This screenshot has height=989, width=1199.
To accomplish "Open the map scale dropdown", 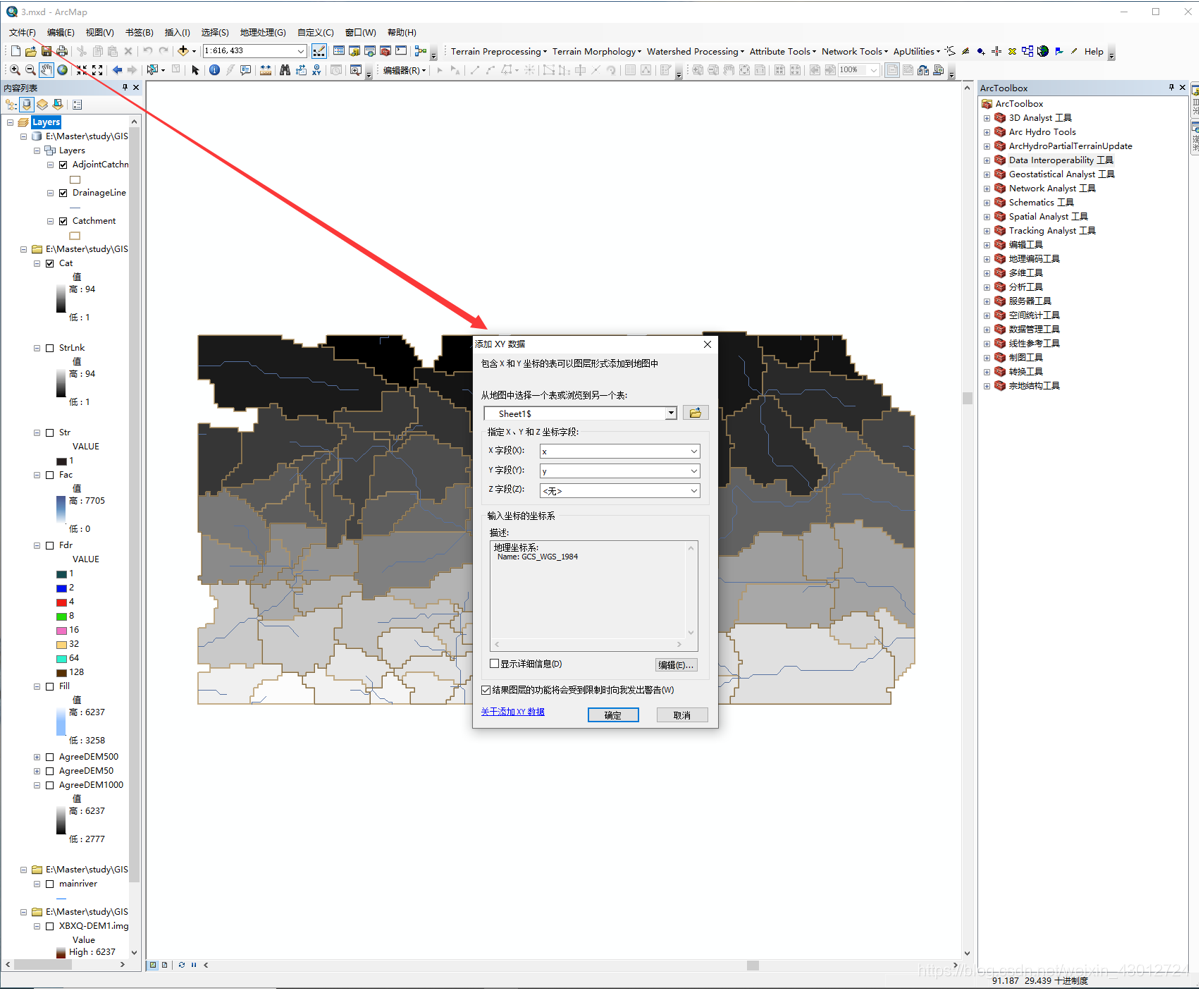I will 301,51.
